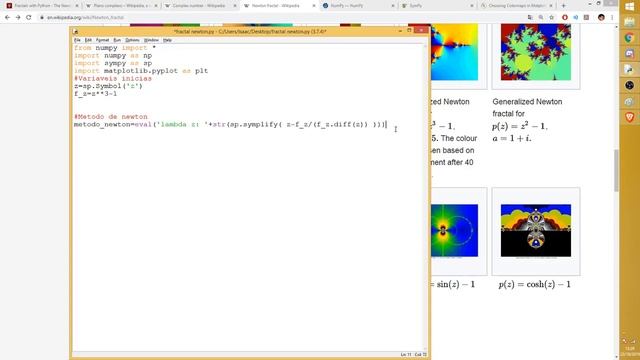The image size is (640, 360).
Task: Click the grey extension icon beside the profile avatar
Action: coord(586,18)
